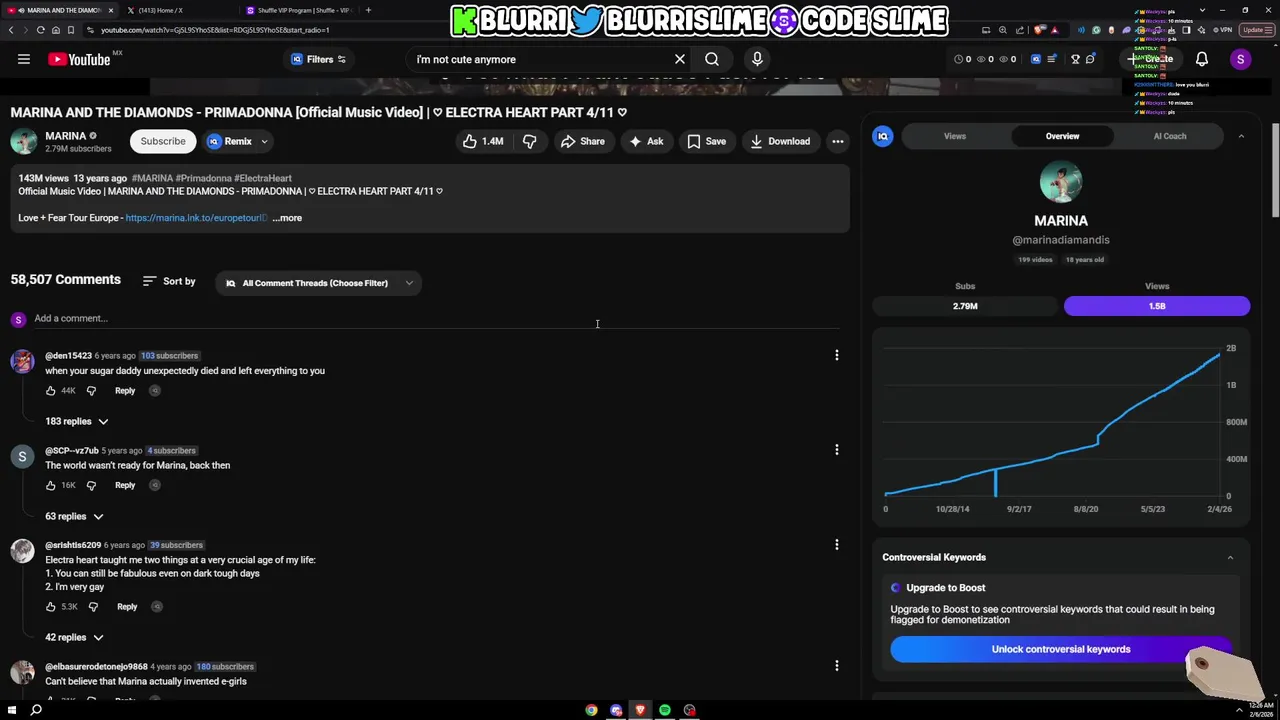Go back using browser back arrow
1280x720 pixels.
(11, 30)
